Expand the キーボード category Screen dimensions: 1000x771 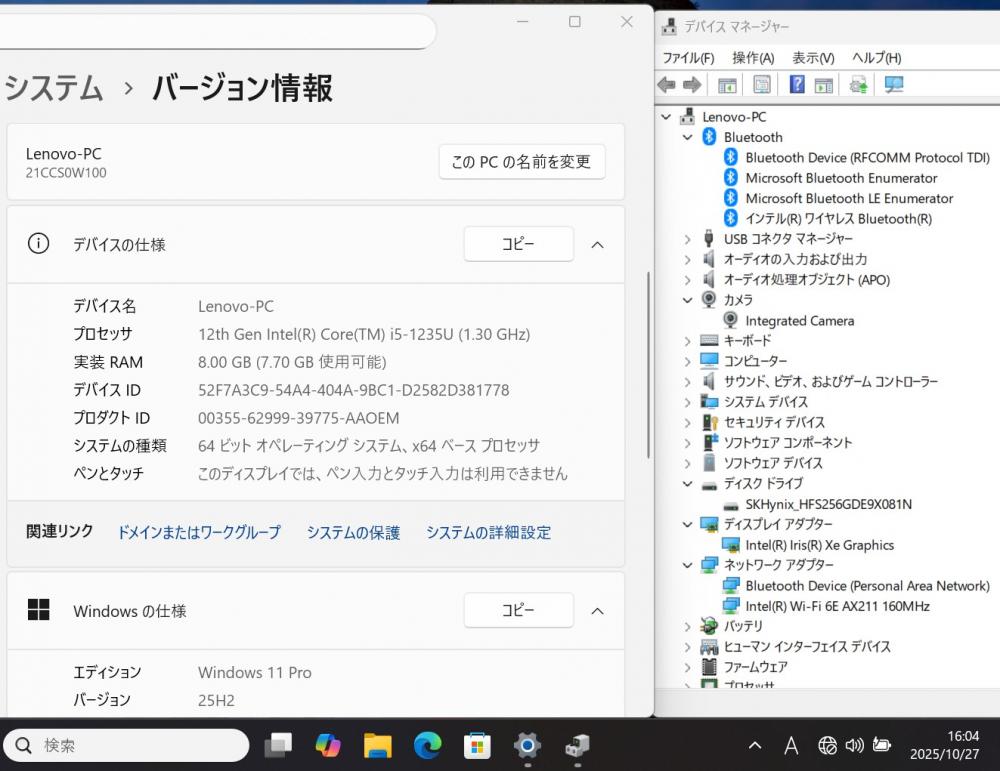pos(687,341)
